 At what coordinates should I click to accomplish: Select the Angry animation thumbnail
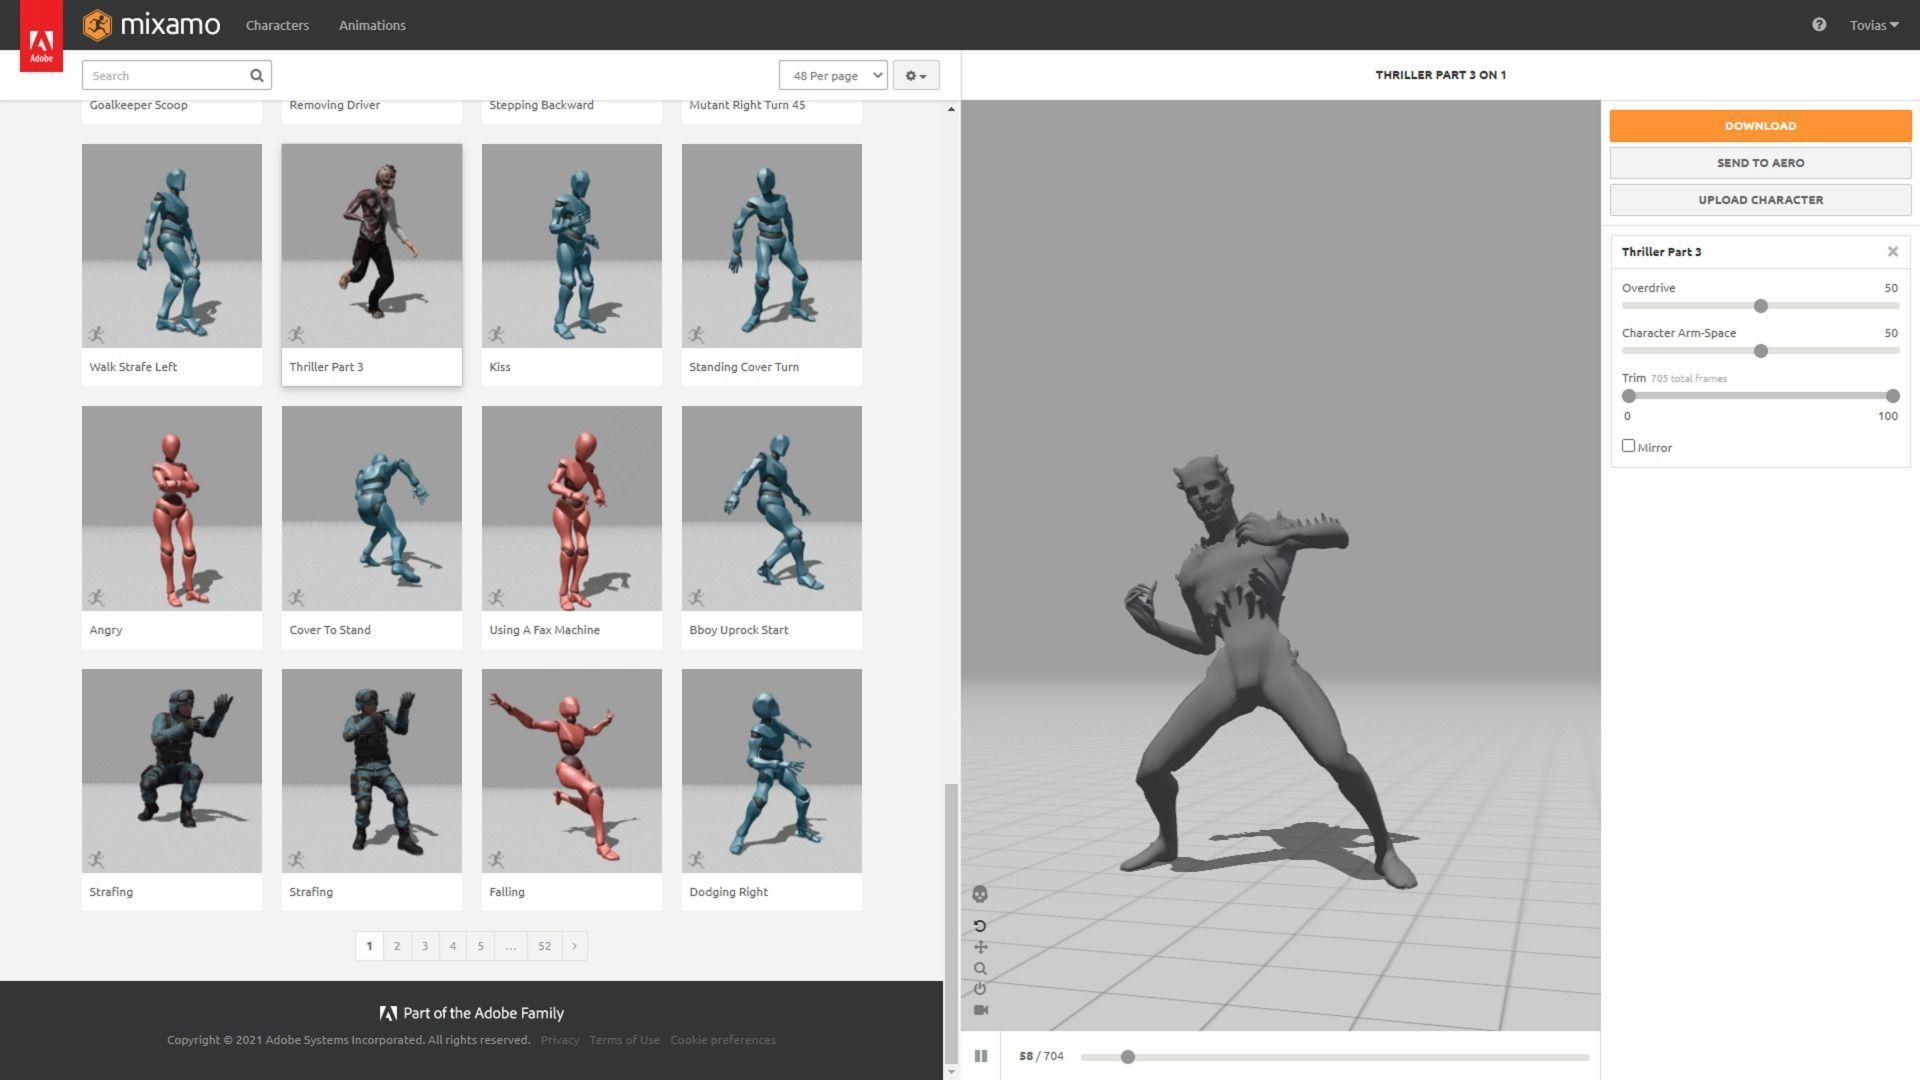point(172,508)
